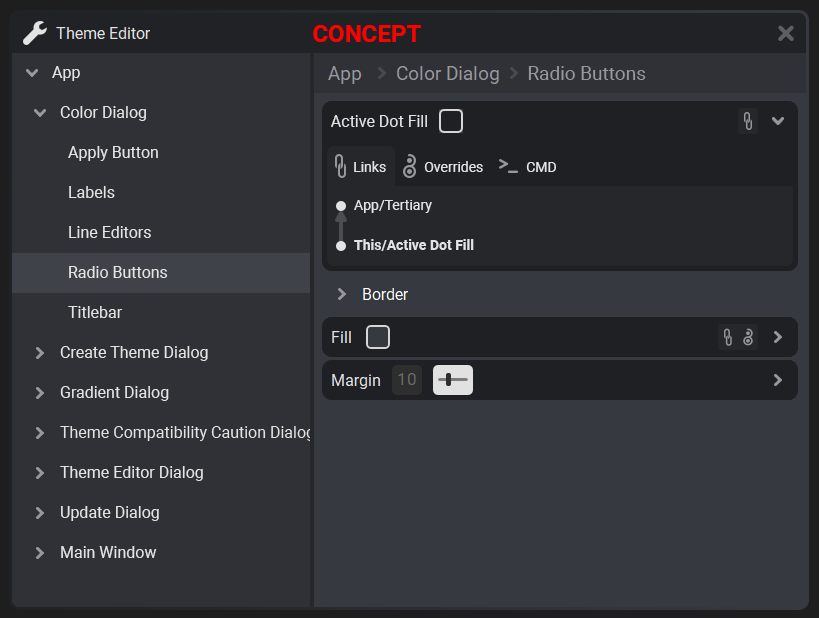
Task: Select Gradient Dialog tree item
Action: click(161, 393)
